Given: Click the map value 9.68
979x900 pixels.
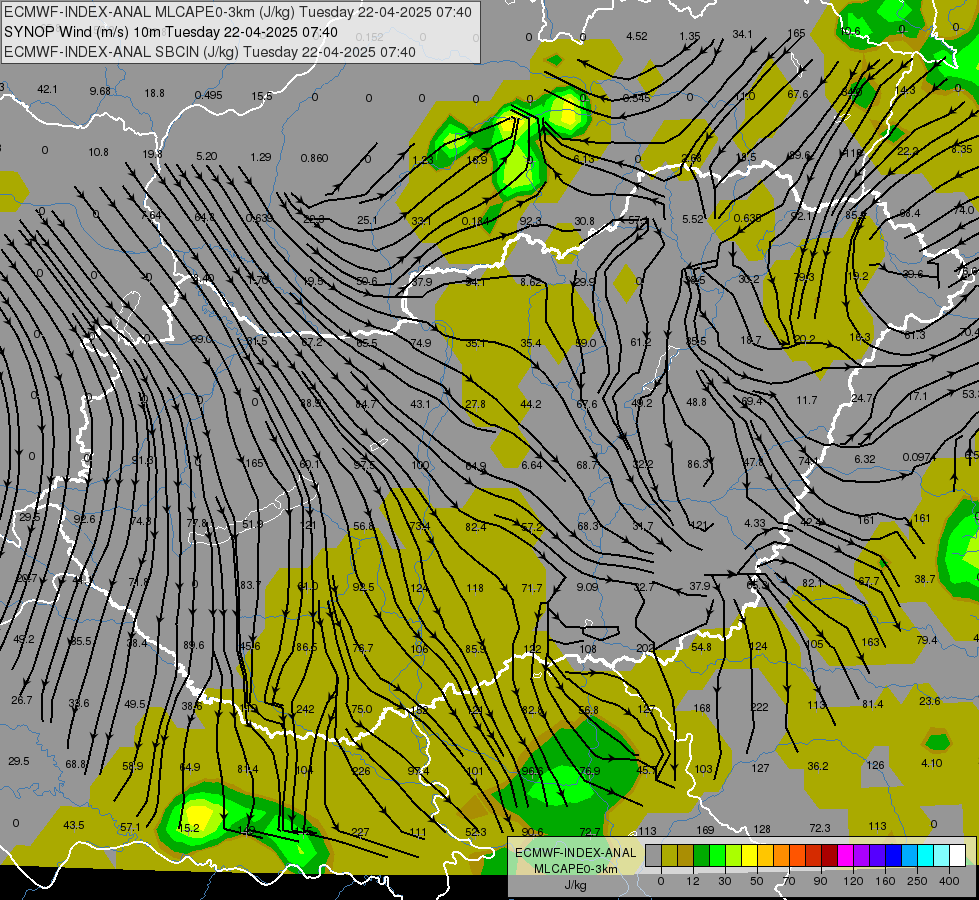Looking at the screenshot, I should (x=100, y=91).
